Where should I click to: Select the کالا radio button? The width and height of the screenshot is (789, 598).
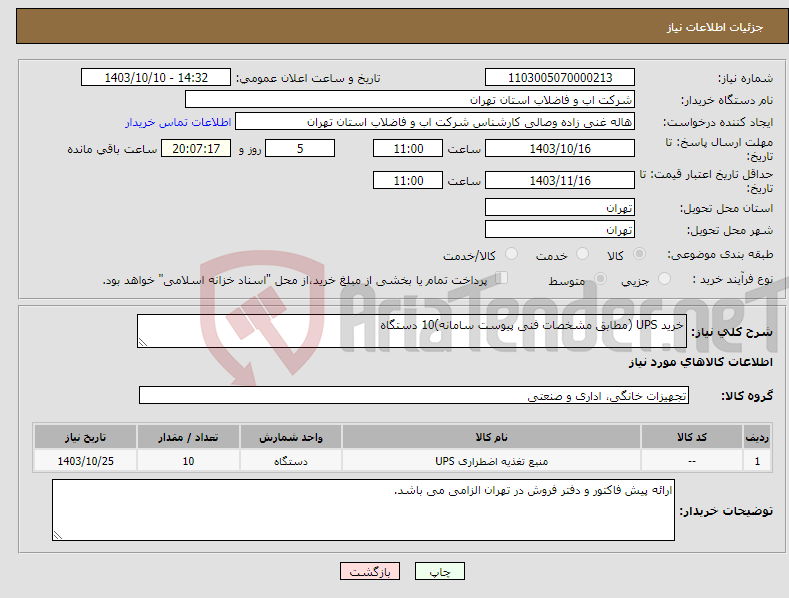click(639, 254)
